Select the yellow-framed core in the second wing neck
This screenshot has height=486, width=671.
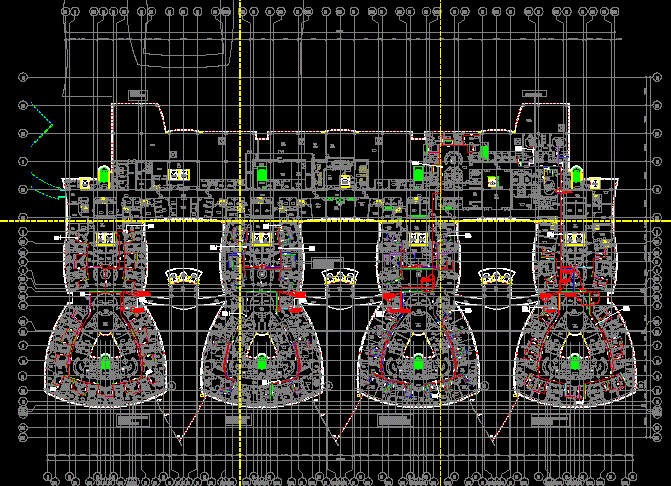point(261,239)
